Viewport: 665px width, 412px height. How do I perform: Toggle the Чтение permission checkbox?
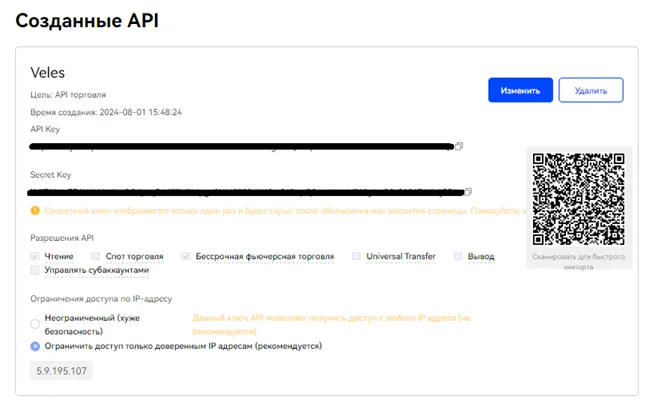point(36,256)
